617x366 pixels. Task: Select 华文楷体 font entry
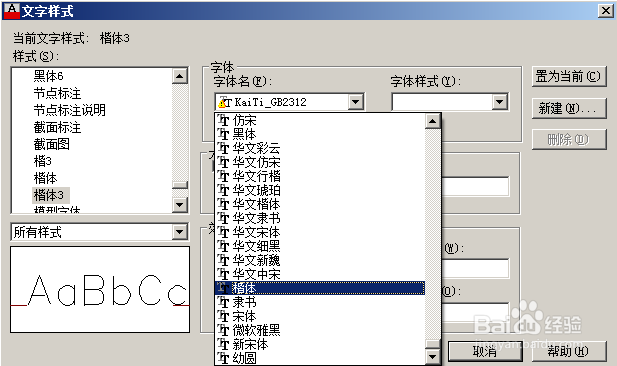pos(320,204)
